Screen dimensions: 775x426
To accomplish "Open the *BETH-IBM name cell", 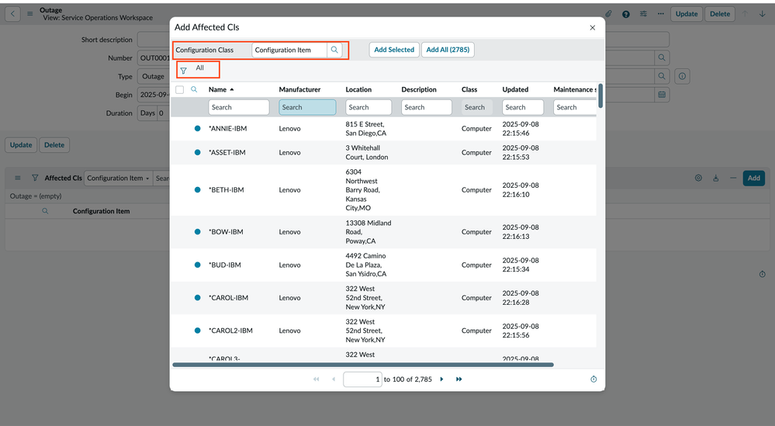I will pos(226,190).
